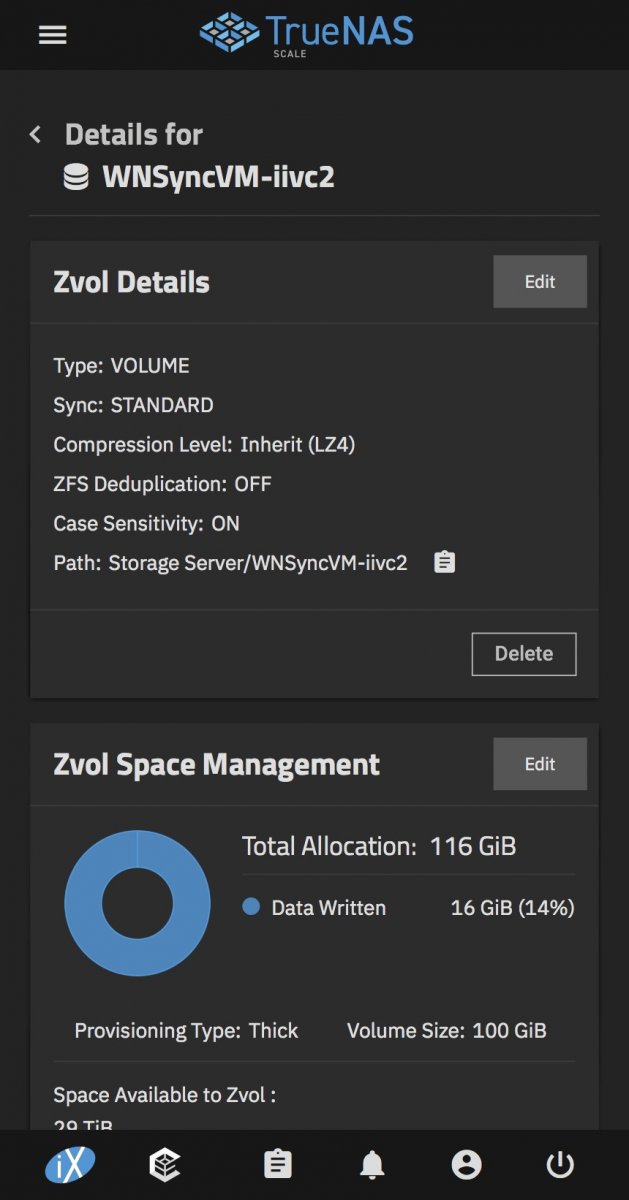Click the TrueNAS SCALE logo
This screenshot has width=629, height=1200.
pos(306,34)
